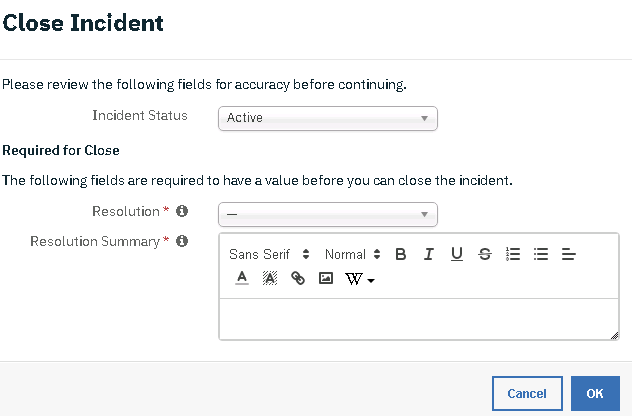Show info for Resolution Summary field
Screen dimensions: 632x416
pyautogui.click(x=182, y=241)
